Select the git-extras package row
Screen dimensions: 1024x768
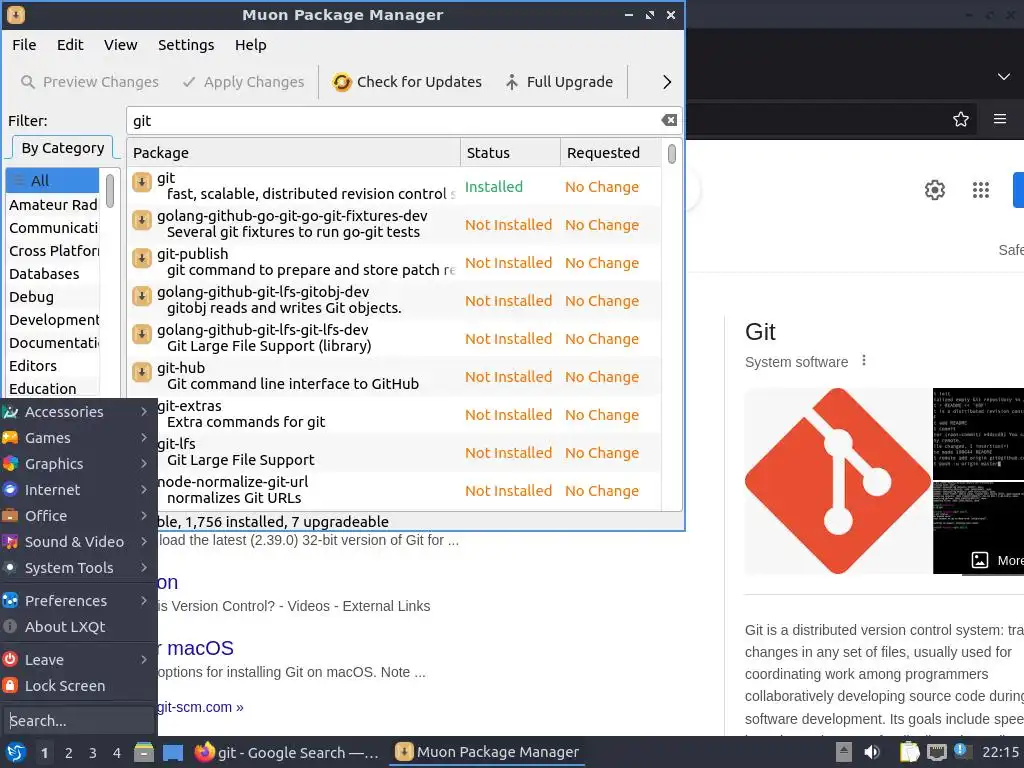(409, 414)
